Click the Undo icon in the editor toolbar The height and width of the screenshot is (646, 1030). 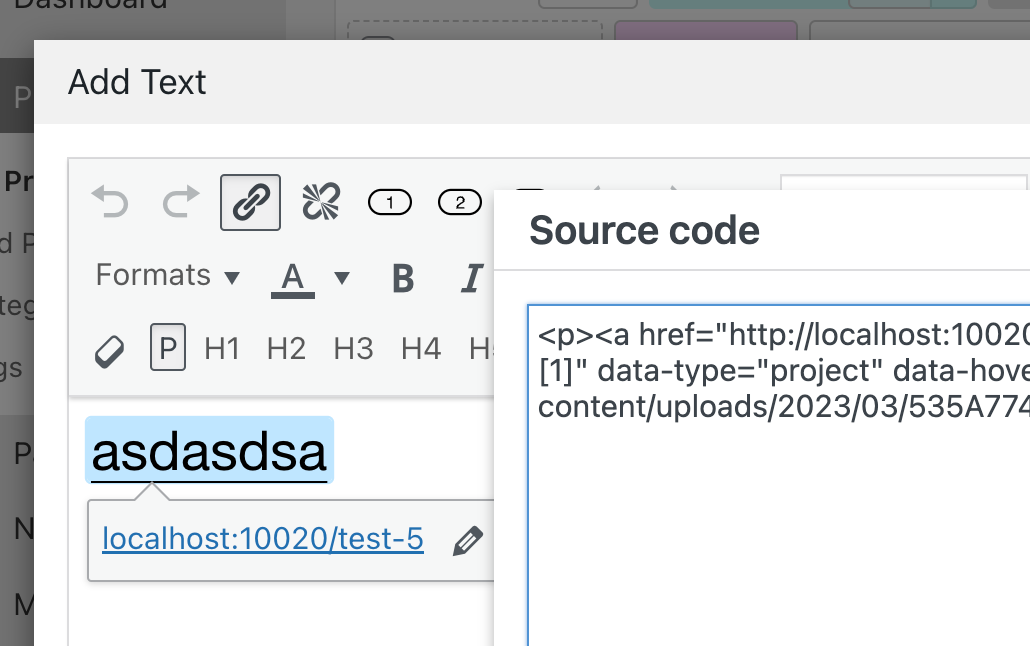click(x=110, y=202)
